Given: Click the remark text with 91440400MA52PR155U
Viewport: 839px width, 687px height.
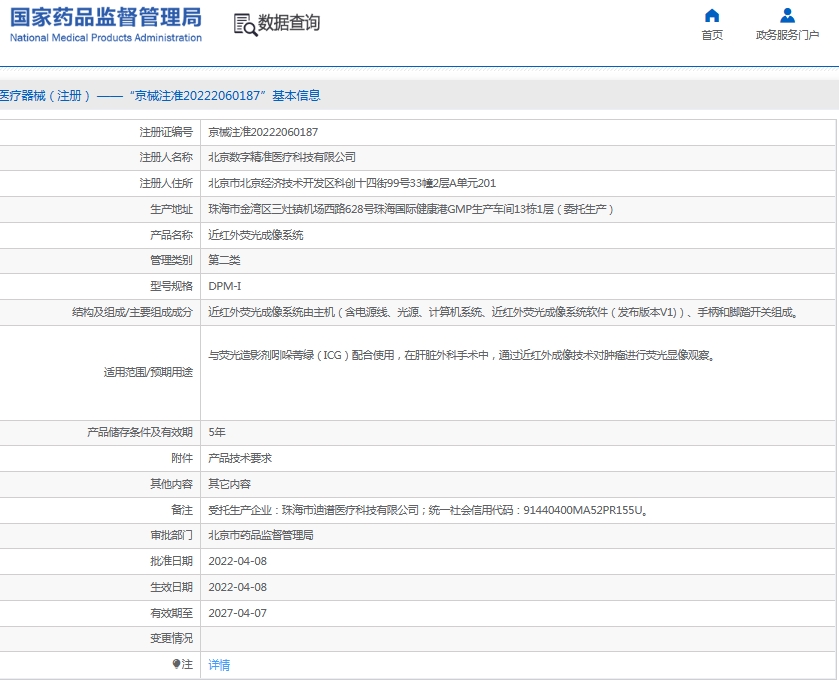Looking at the screenshot, I should (x=429, y=510).
